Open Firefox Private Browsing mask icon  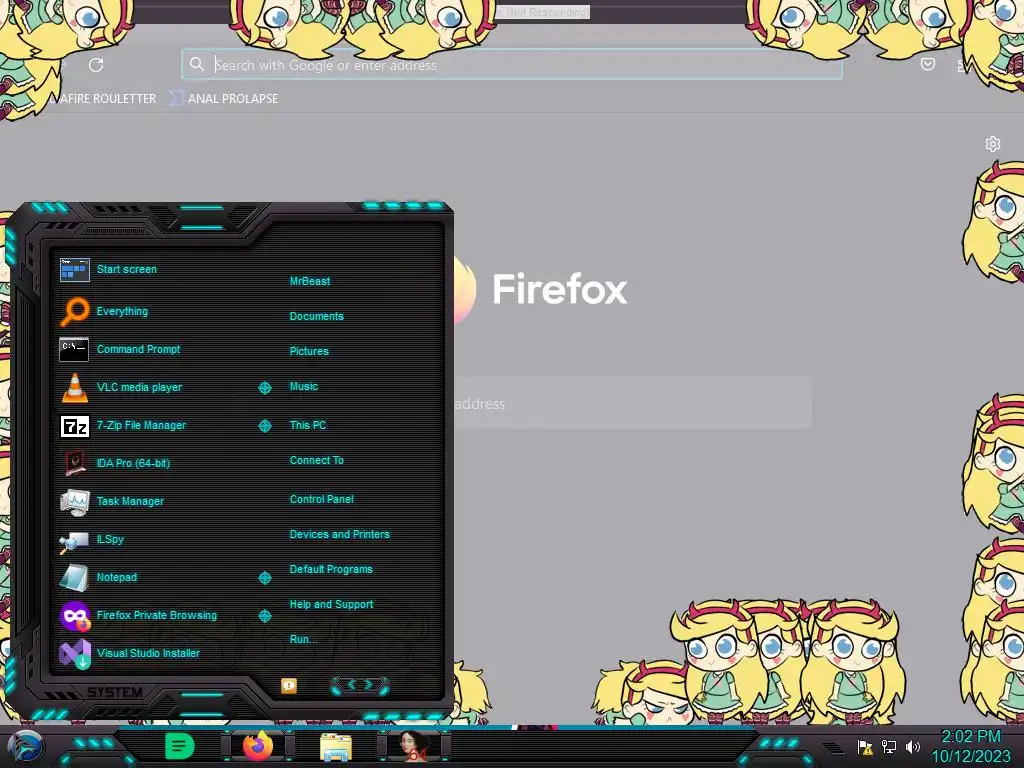pos(74,616)
